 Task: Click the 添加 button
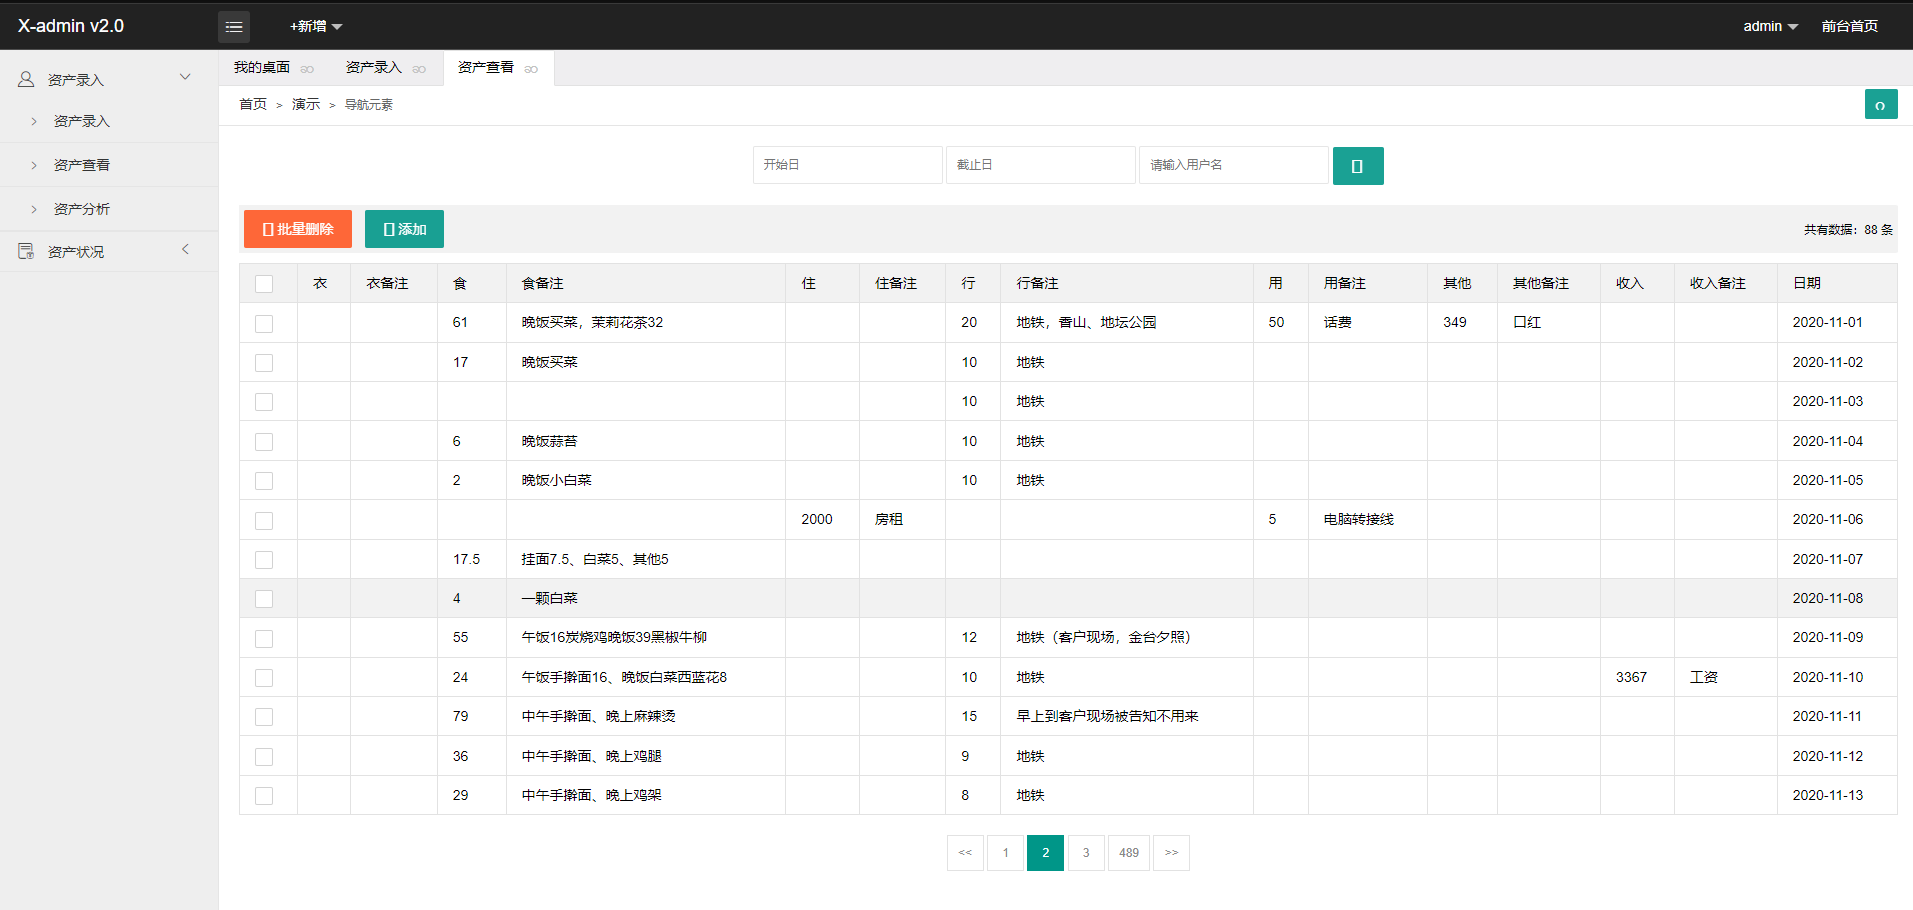tap(404, 229)
